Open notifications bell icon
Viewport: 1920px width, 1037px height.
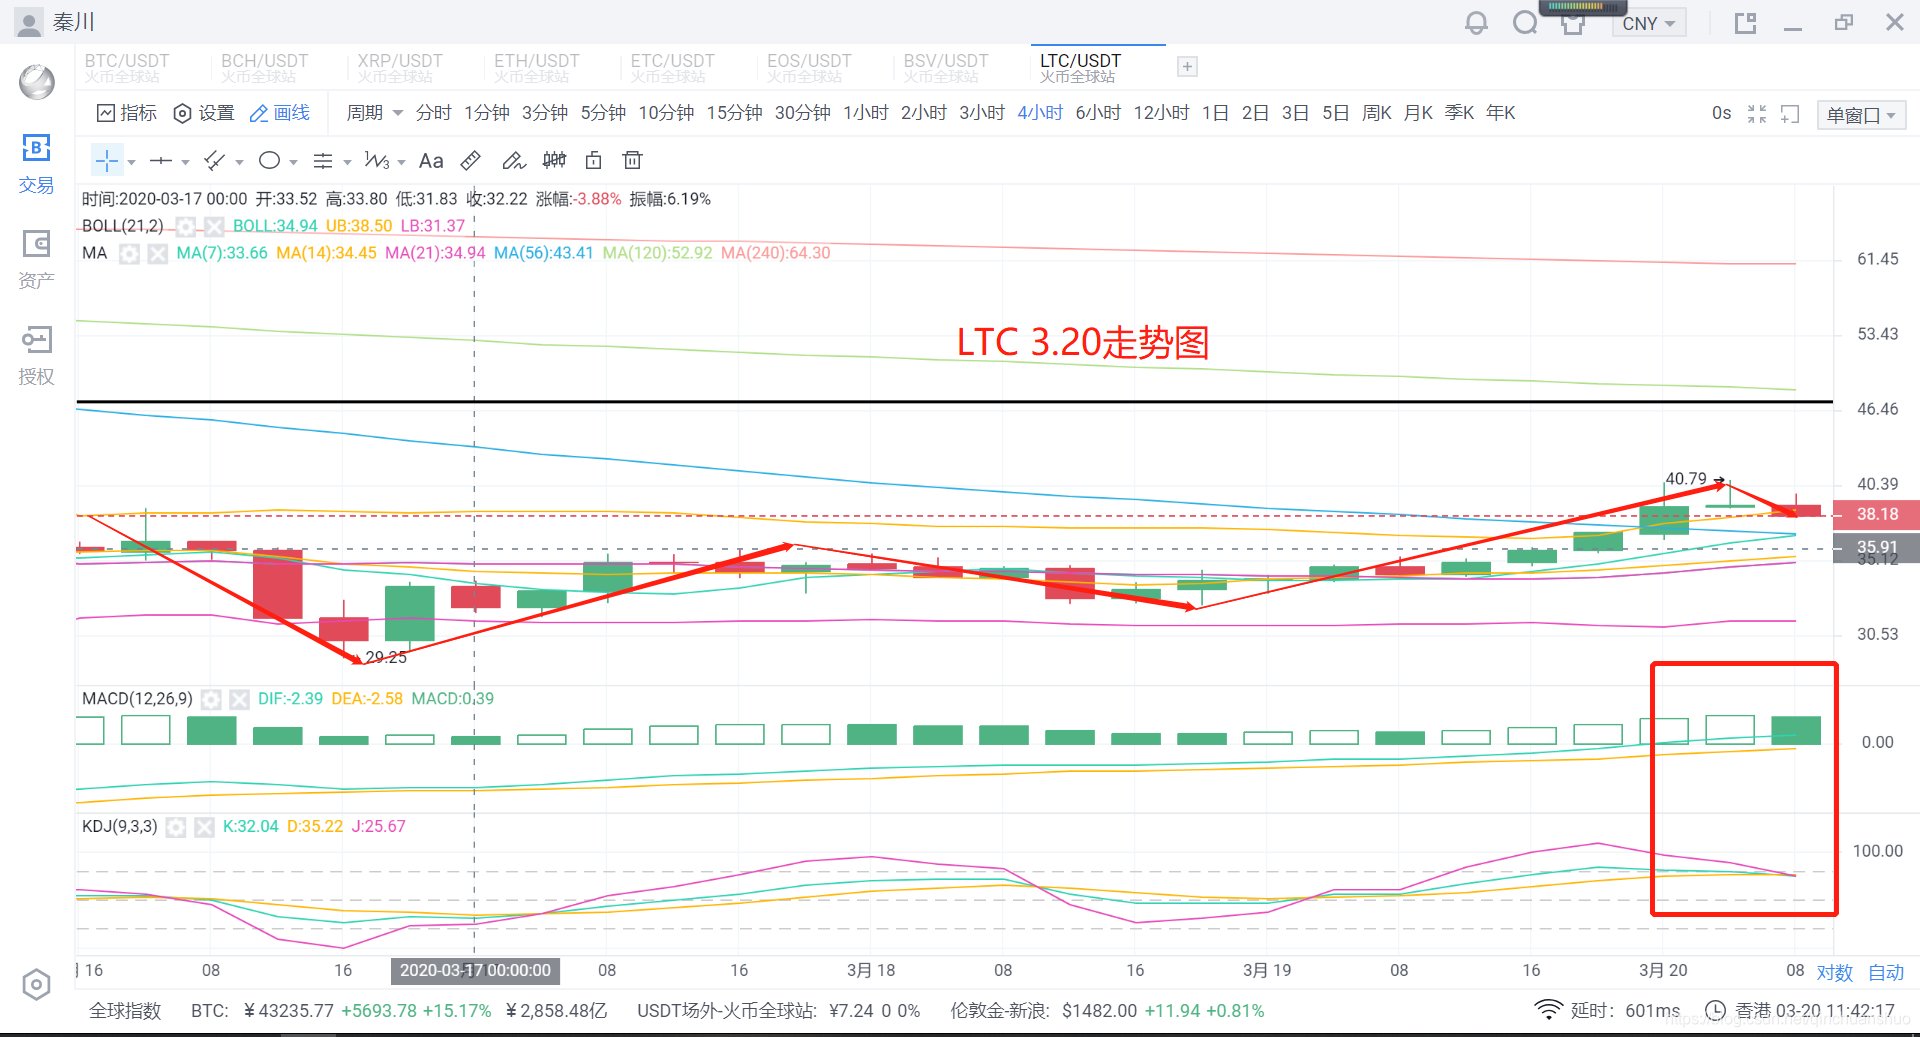click(x=1476, y=23)
